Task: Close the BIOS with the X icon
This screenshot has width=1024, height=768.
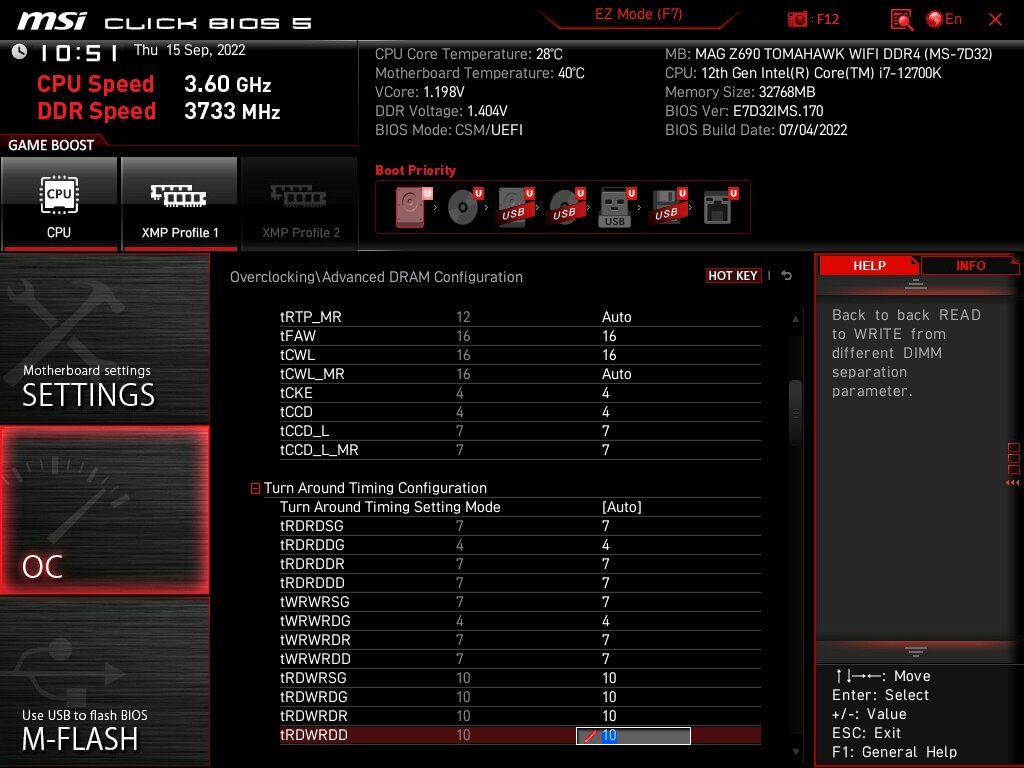Action: coord(995,20)
